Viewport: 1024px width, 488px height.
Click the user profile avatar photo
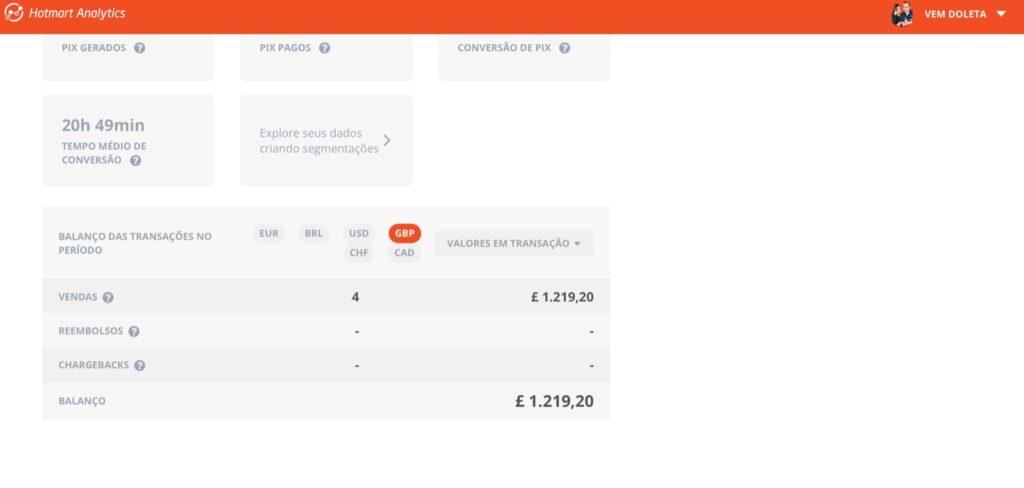point(902,14)
